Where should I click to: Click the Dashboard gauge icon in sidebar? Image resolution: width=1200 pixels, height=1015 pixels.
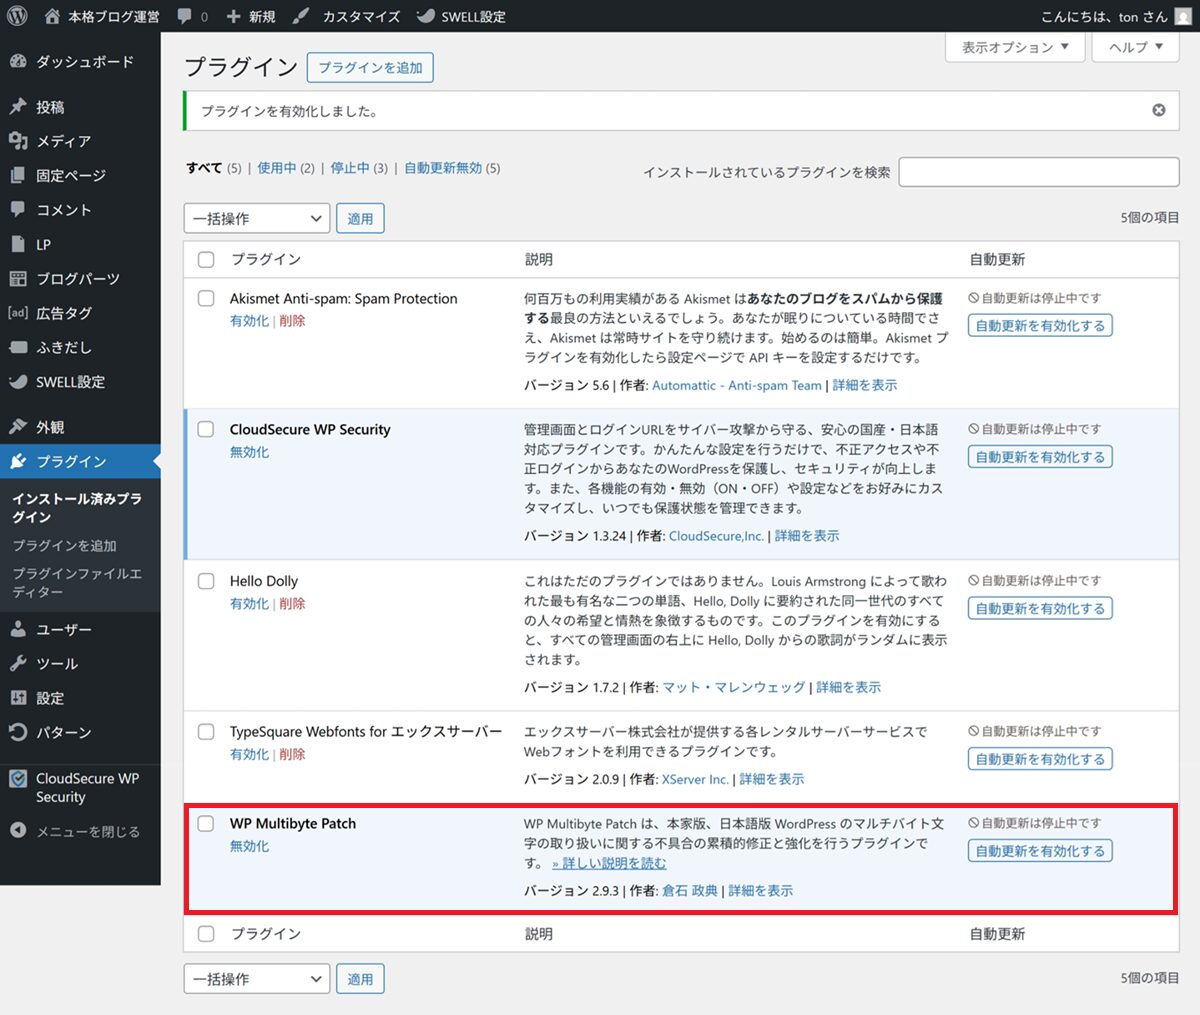(18, 62)
